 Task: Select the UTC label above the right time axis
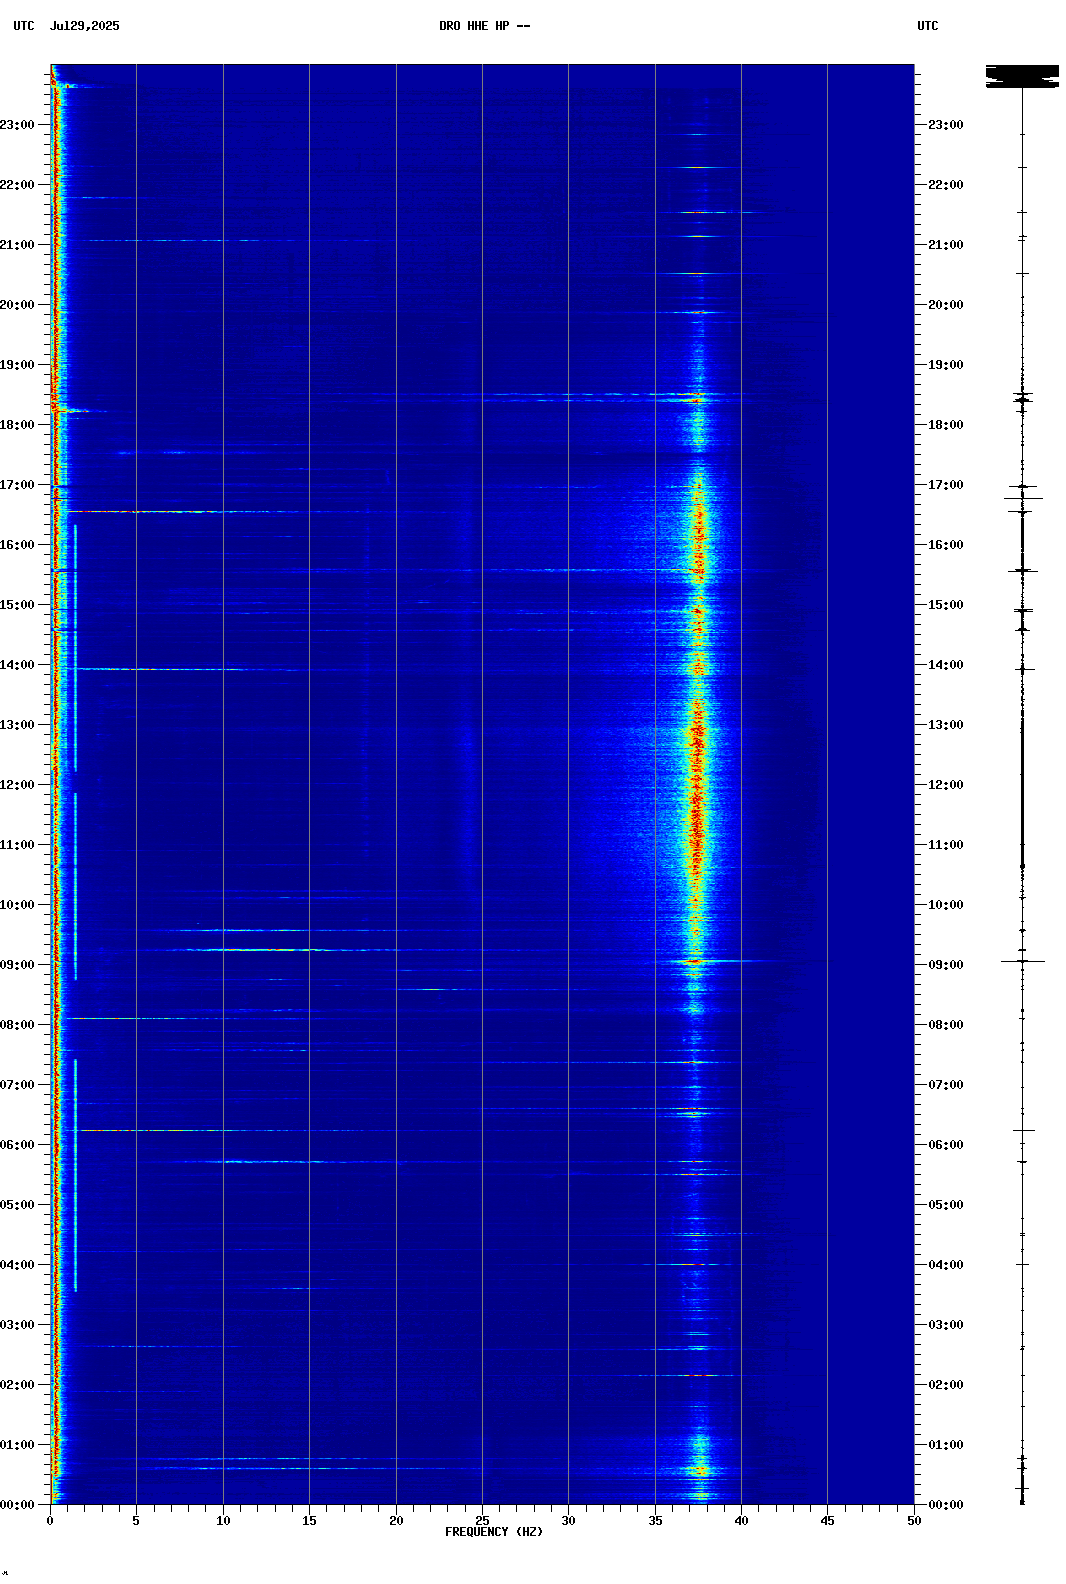928,26
